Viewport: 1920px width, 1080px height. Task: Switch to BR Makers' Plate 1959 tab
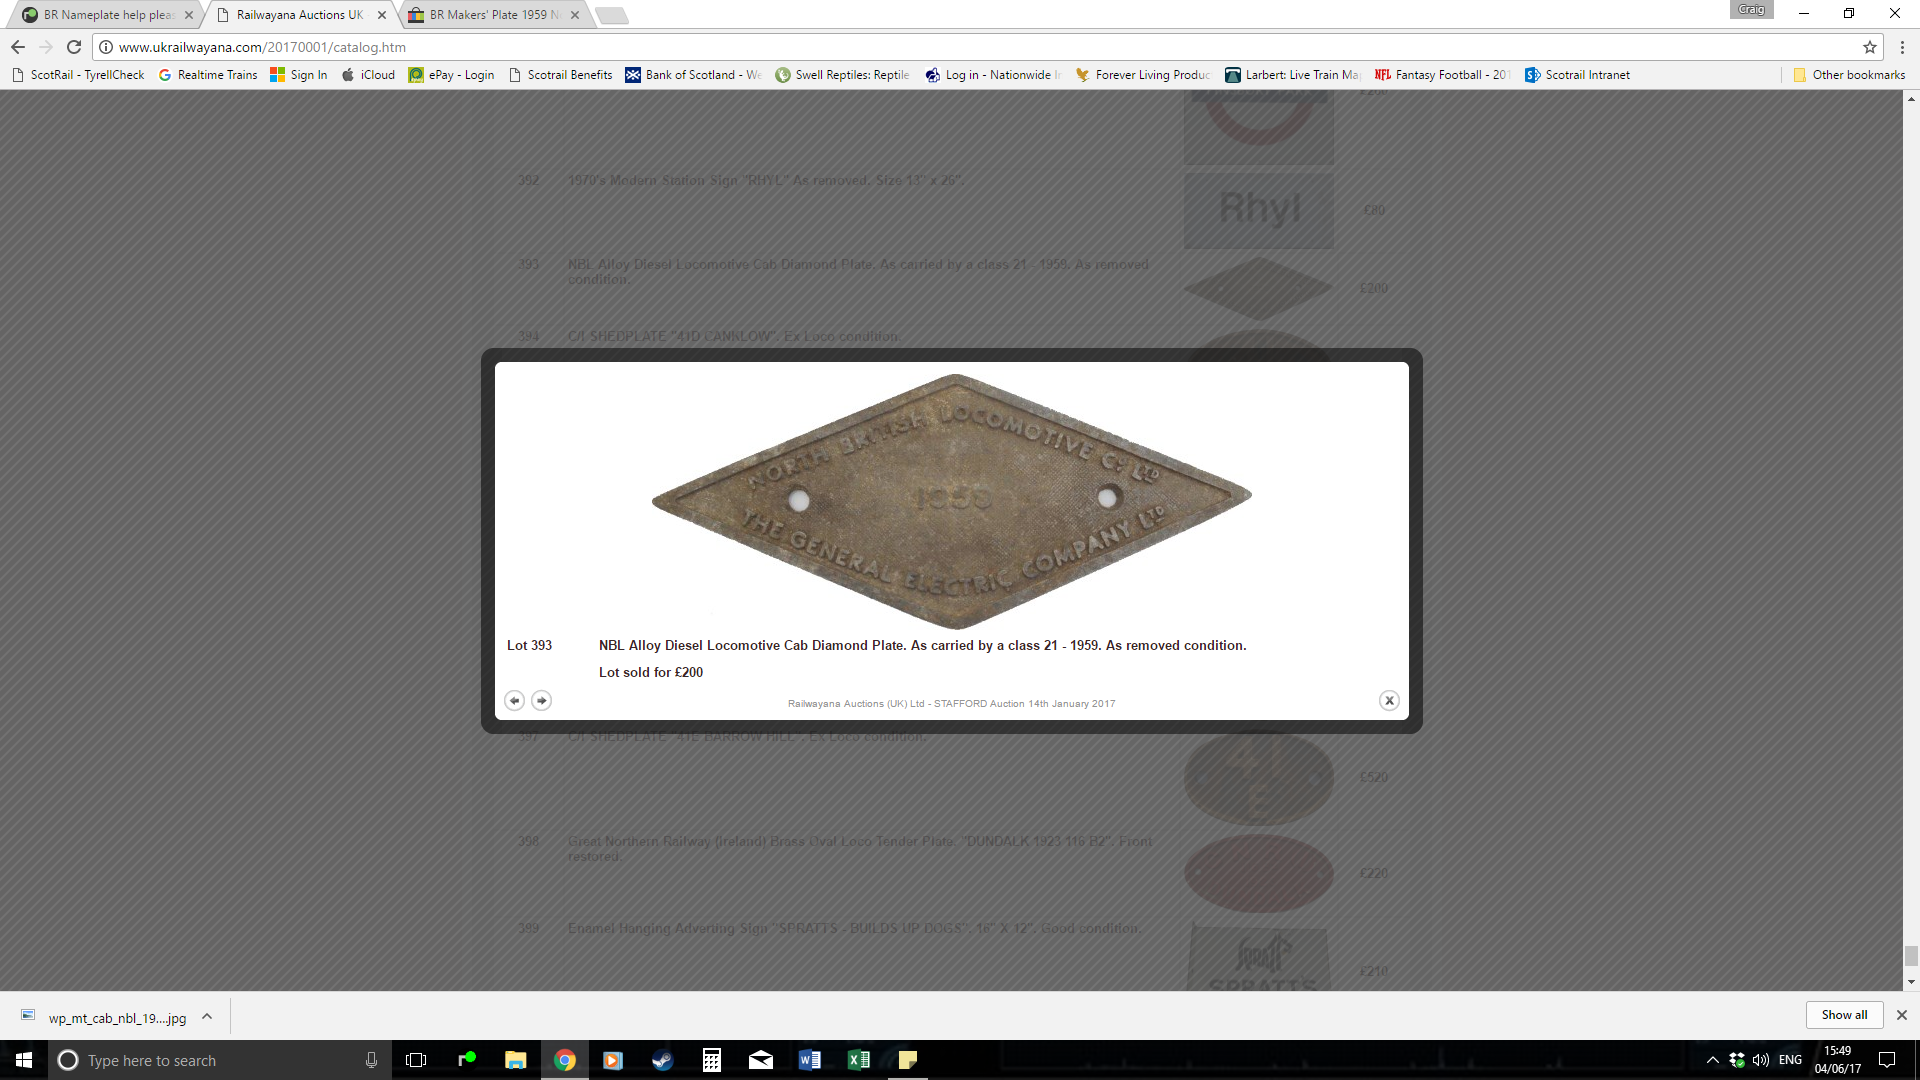click(x=494, y=15)
